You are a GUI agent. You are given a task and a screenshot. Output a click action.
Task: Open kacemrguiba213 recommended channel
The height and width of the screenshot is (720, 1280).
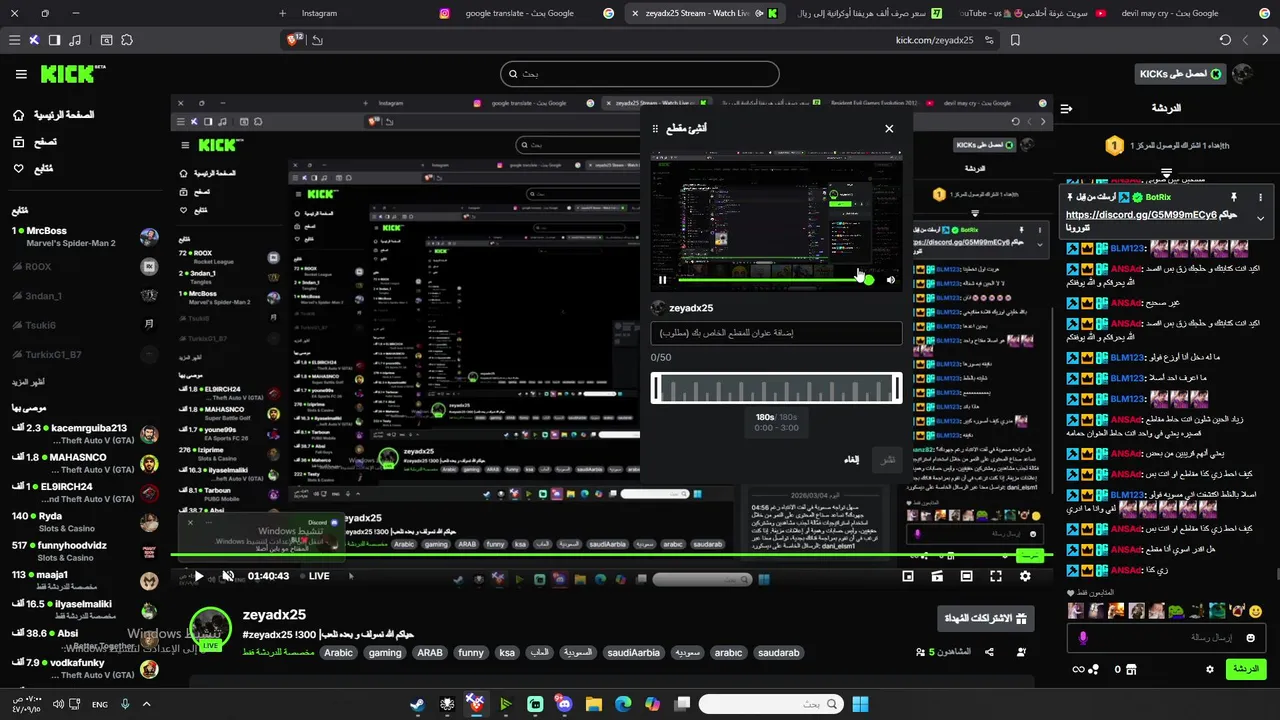tap(85, 434)
